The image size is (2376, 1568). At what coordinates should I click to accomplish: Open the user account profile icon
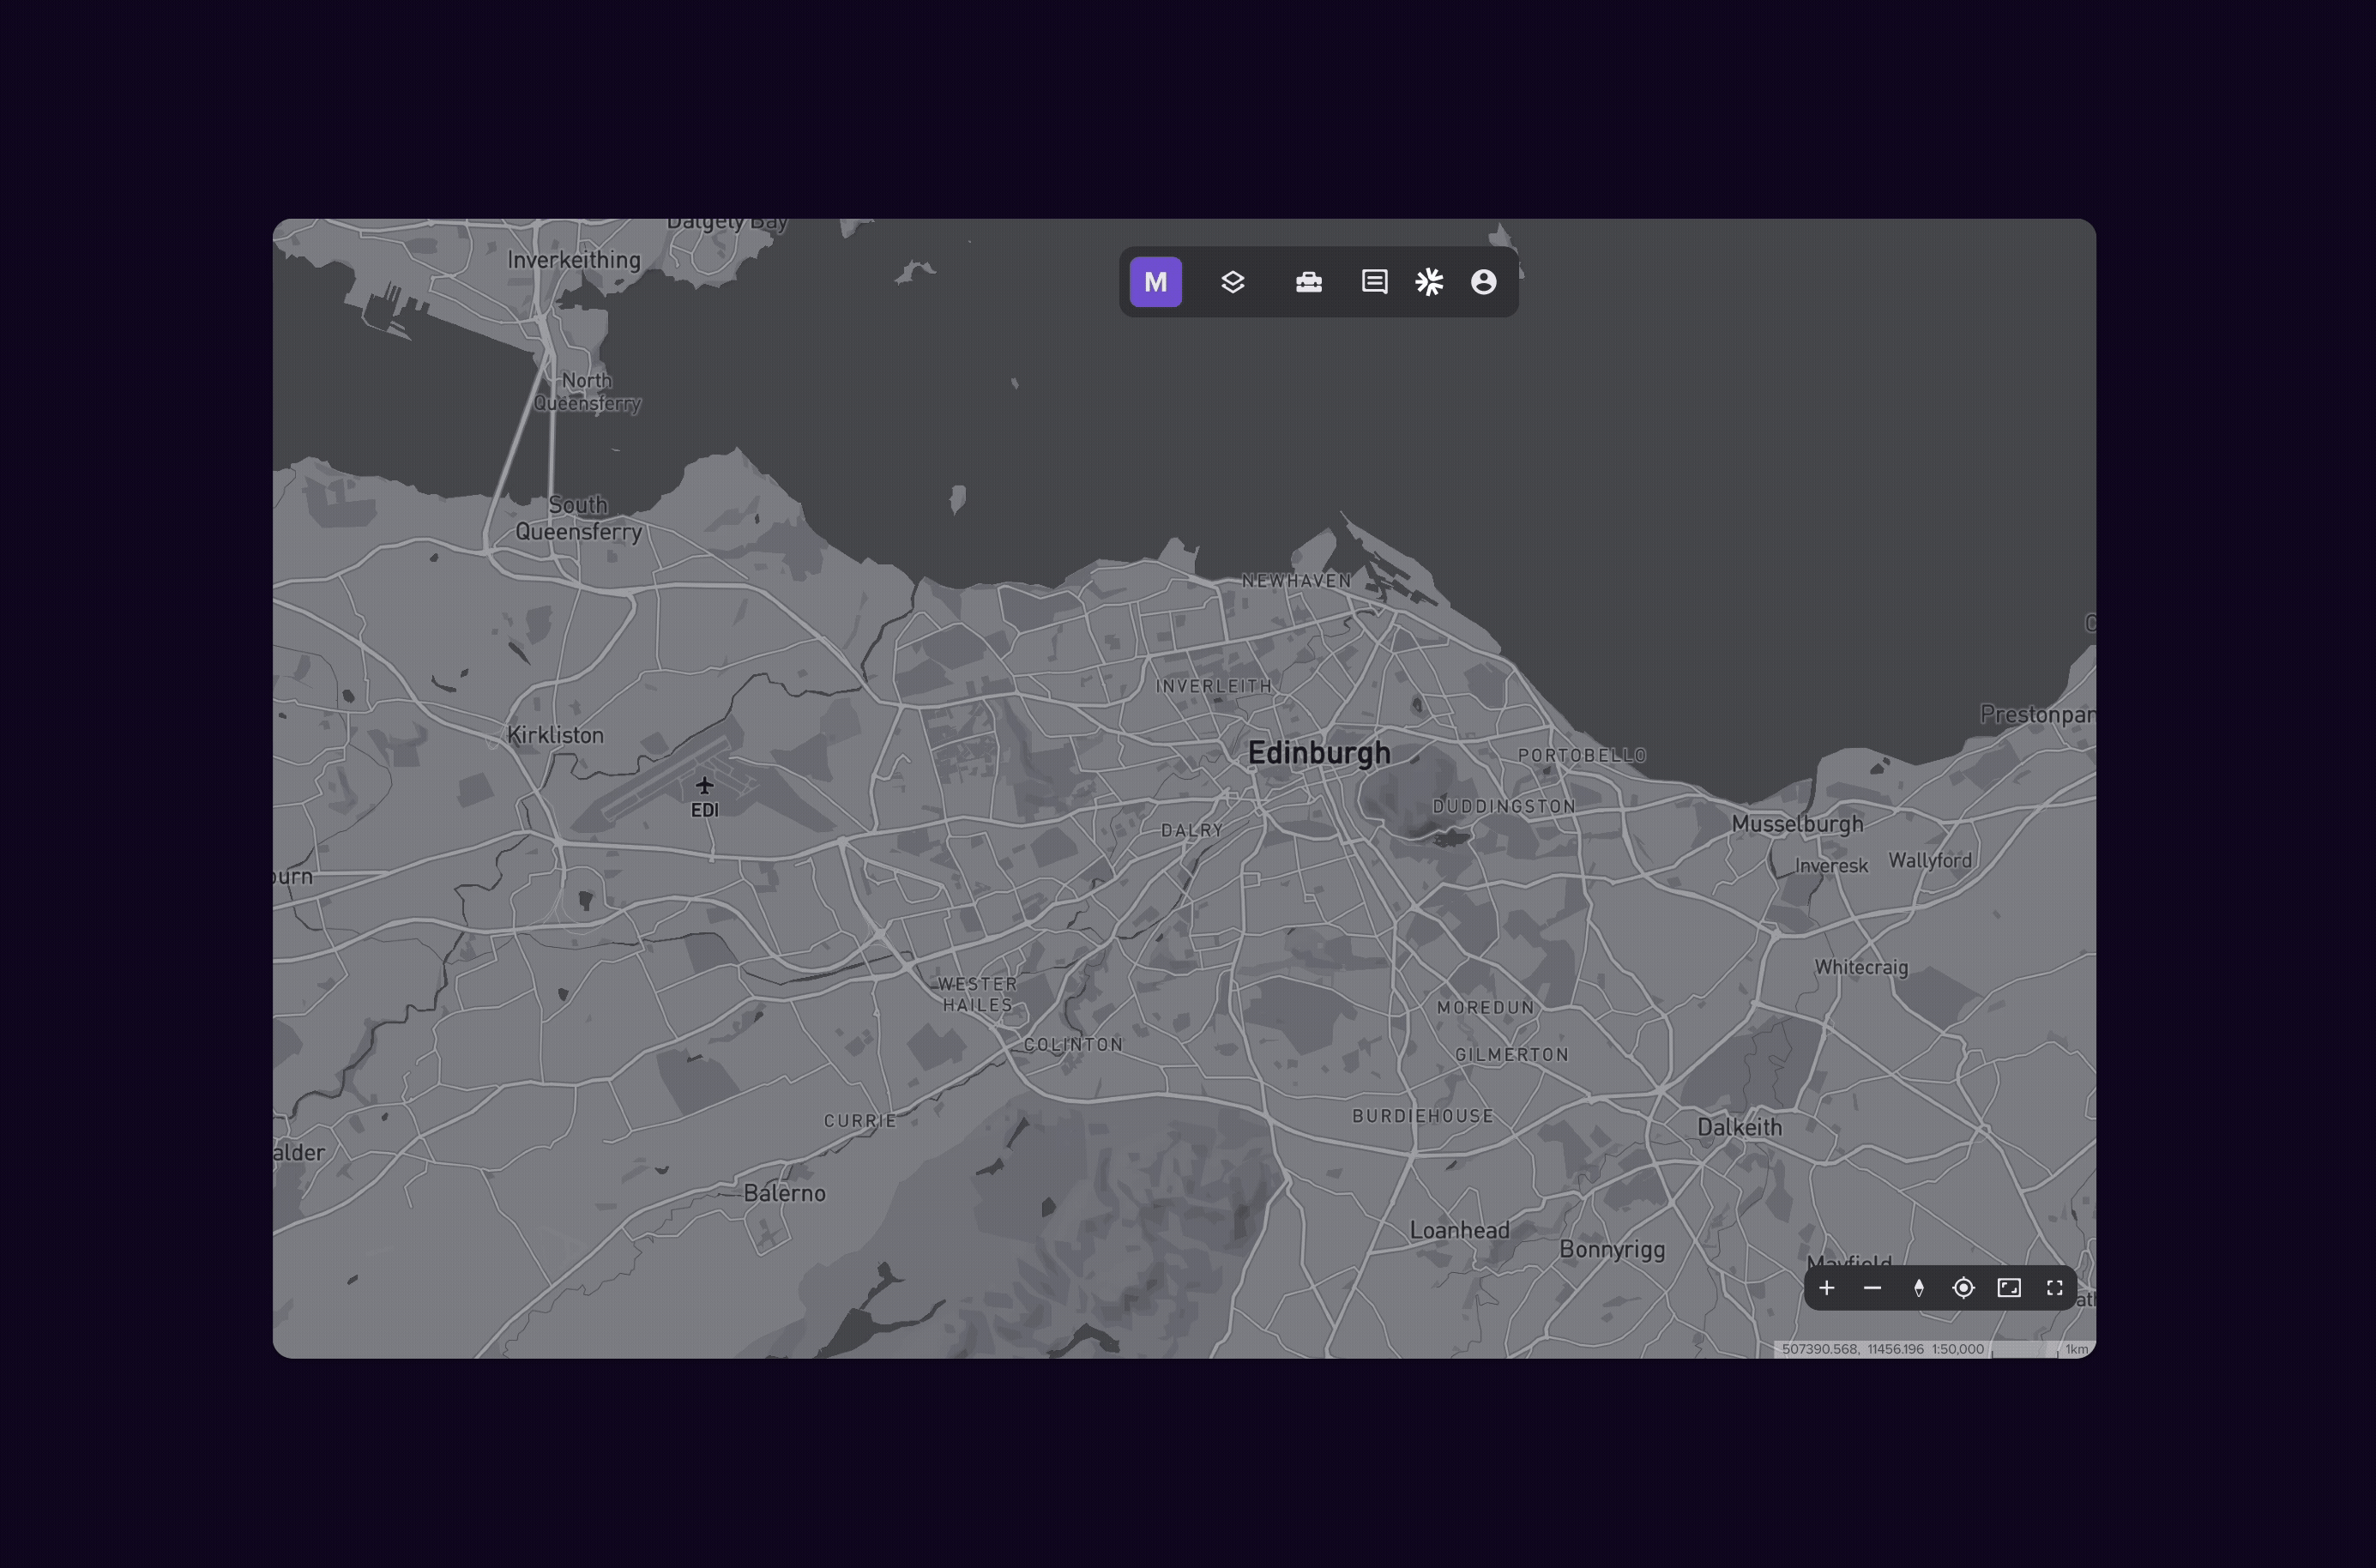pos(1483,282)
